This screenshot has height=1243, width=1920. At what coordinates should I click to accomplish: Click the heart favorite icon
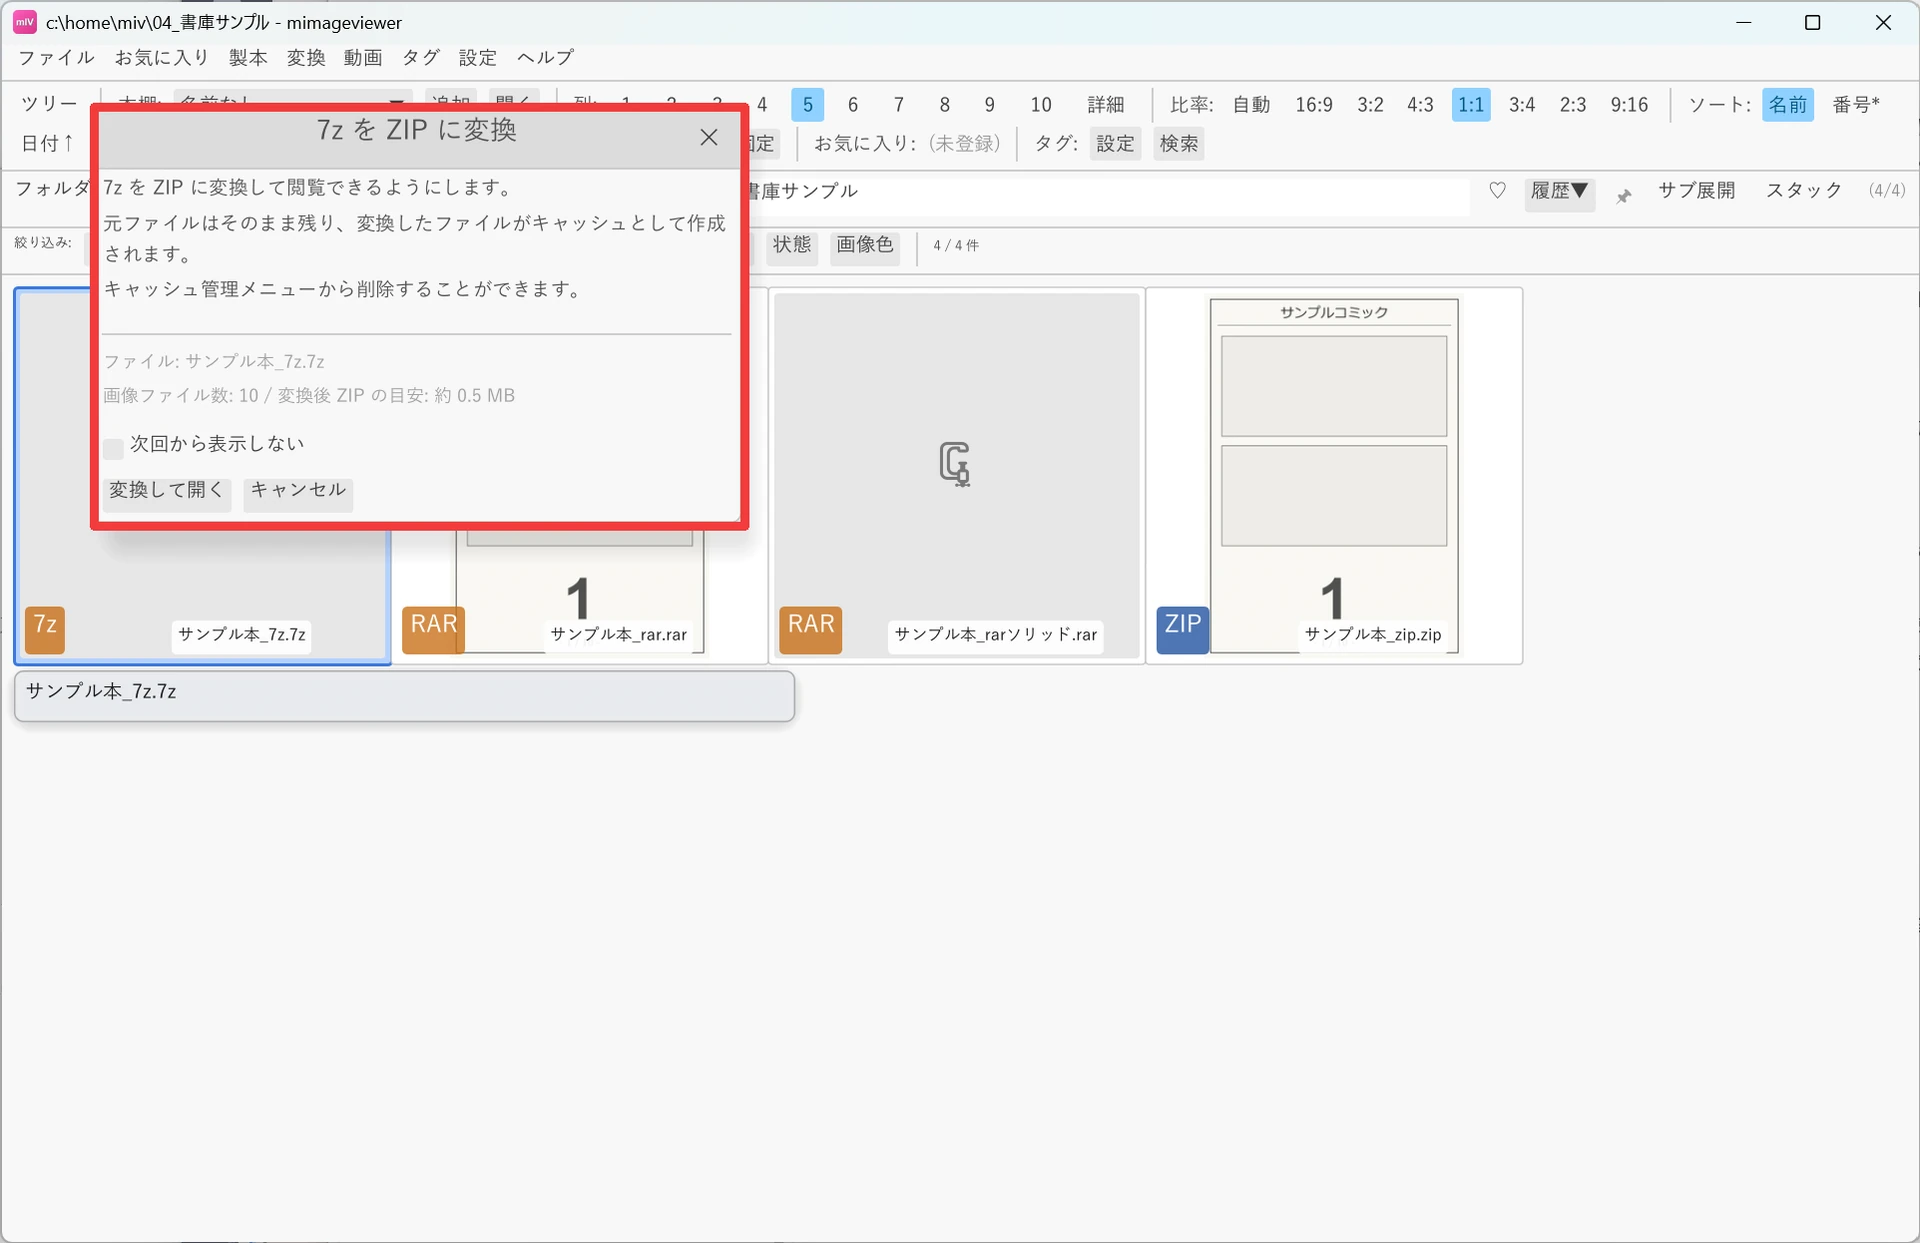pyautogui.click(x=1497, y=190)
